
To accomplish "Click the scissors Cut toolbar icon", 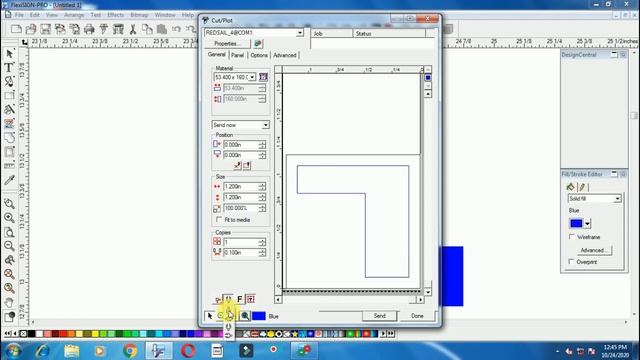I will (133, 29).
